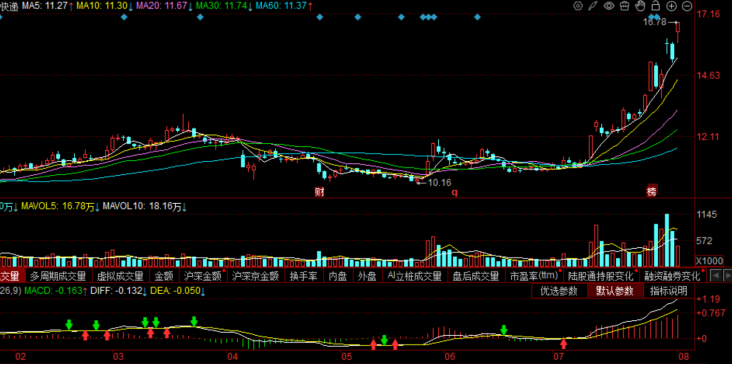Open the 换手率 tab
The image size is (733, 365).
[x=303, y=275]
